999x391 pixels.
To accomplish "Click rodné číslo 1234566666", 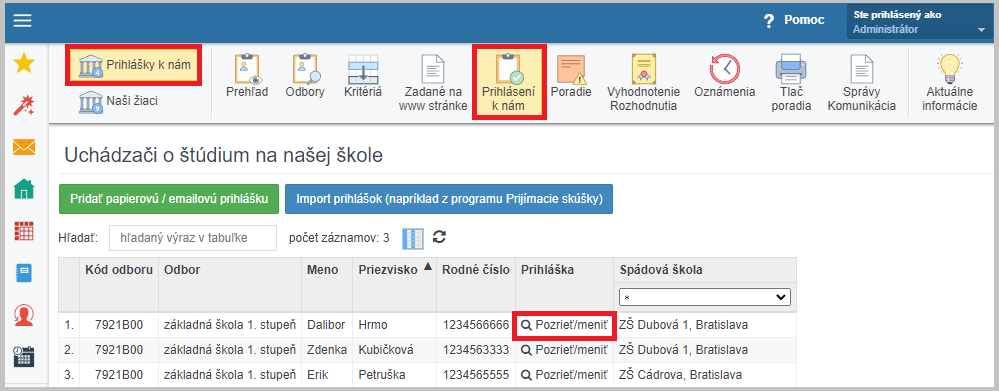I will 476,325.
